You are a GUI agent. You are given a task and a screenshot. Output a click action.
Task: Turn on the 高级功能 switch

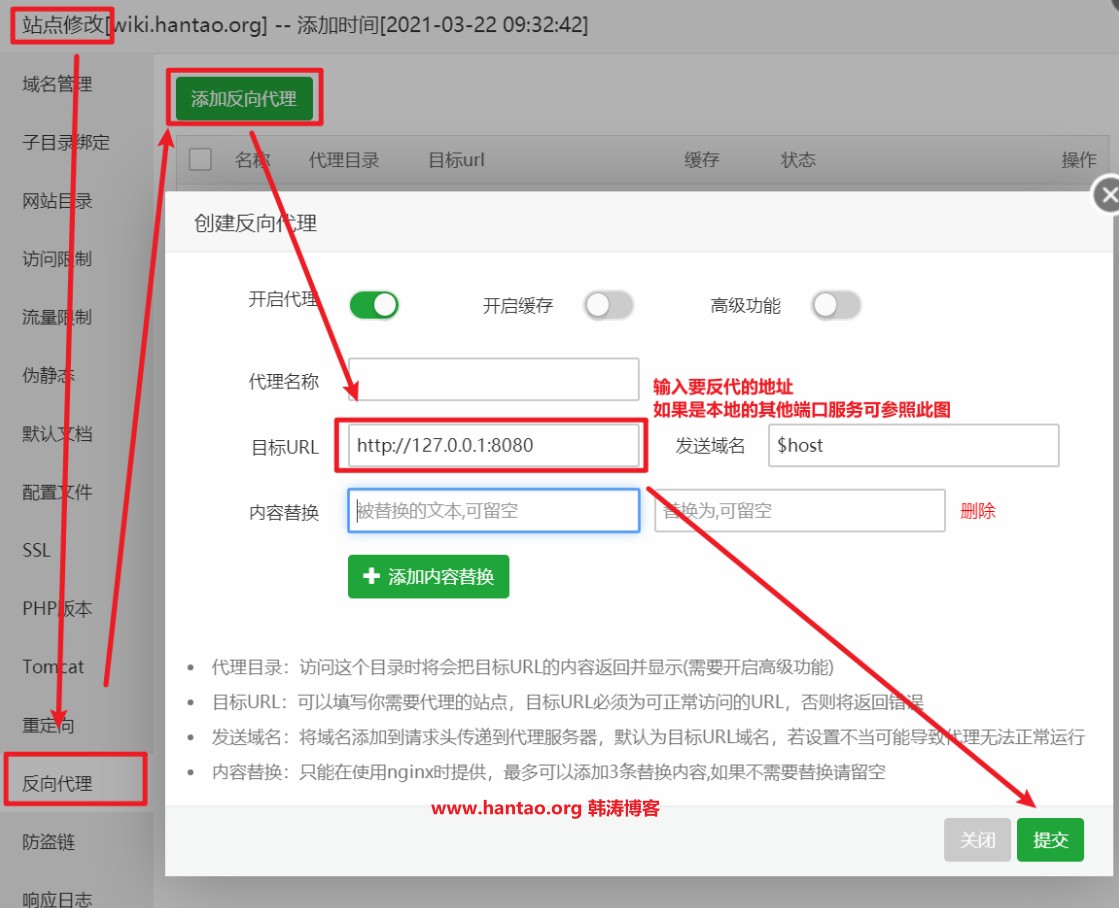tap(836, 305)
